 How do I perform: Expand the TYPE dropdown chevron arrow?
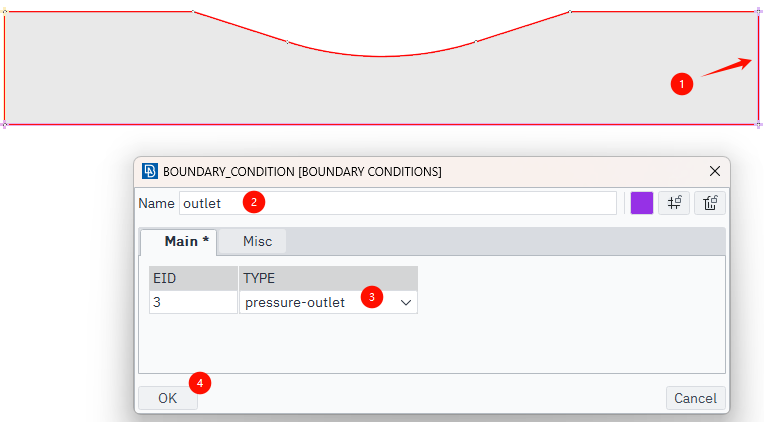[406, 301]
